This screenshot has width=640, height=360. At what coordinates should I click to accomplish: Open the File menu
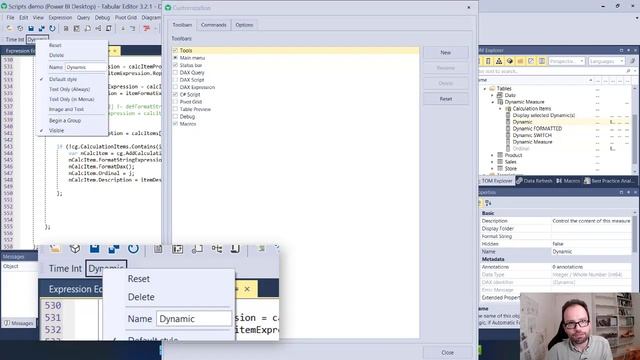[11, 18]
